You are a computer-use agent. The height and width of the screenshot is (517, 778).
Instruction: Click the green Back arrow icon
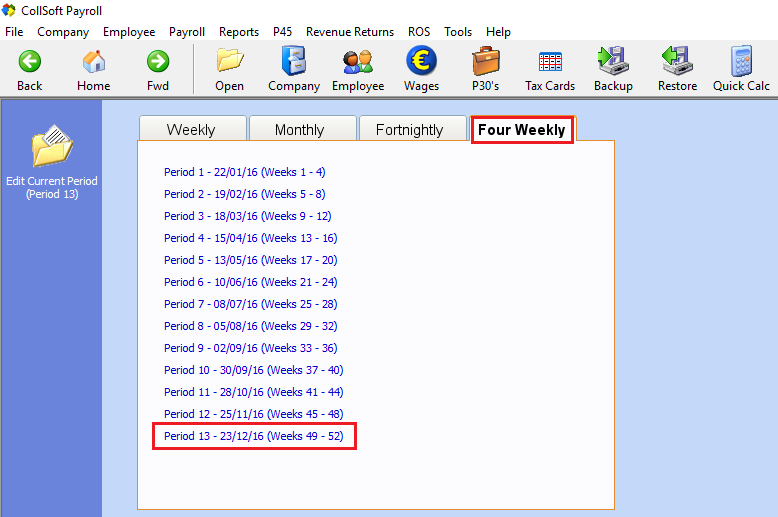[29, 62]
